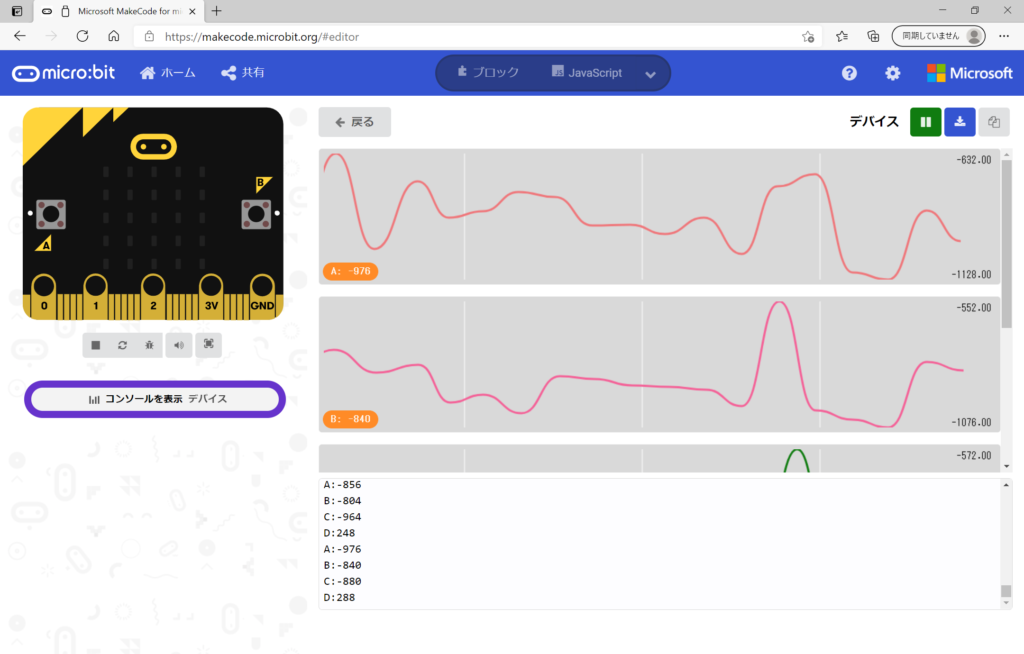Download the device data as CSV
The height and width of the screenshot is (654, 1024).
[x=959, y=122]
